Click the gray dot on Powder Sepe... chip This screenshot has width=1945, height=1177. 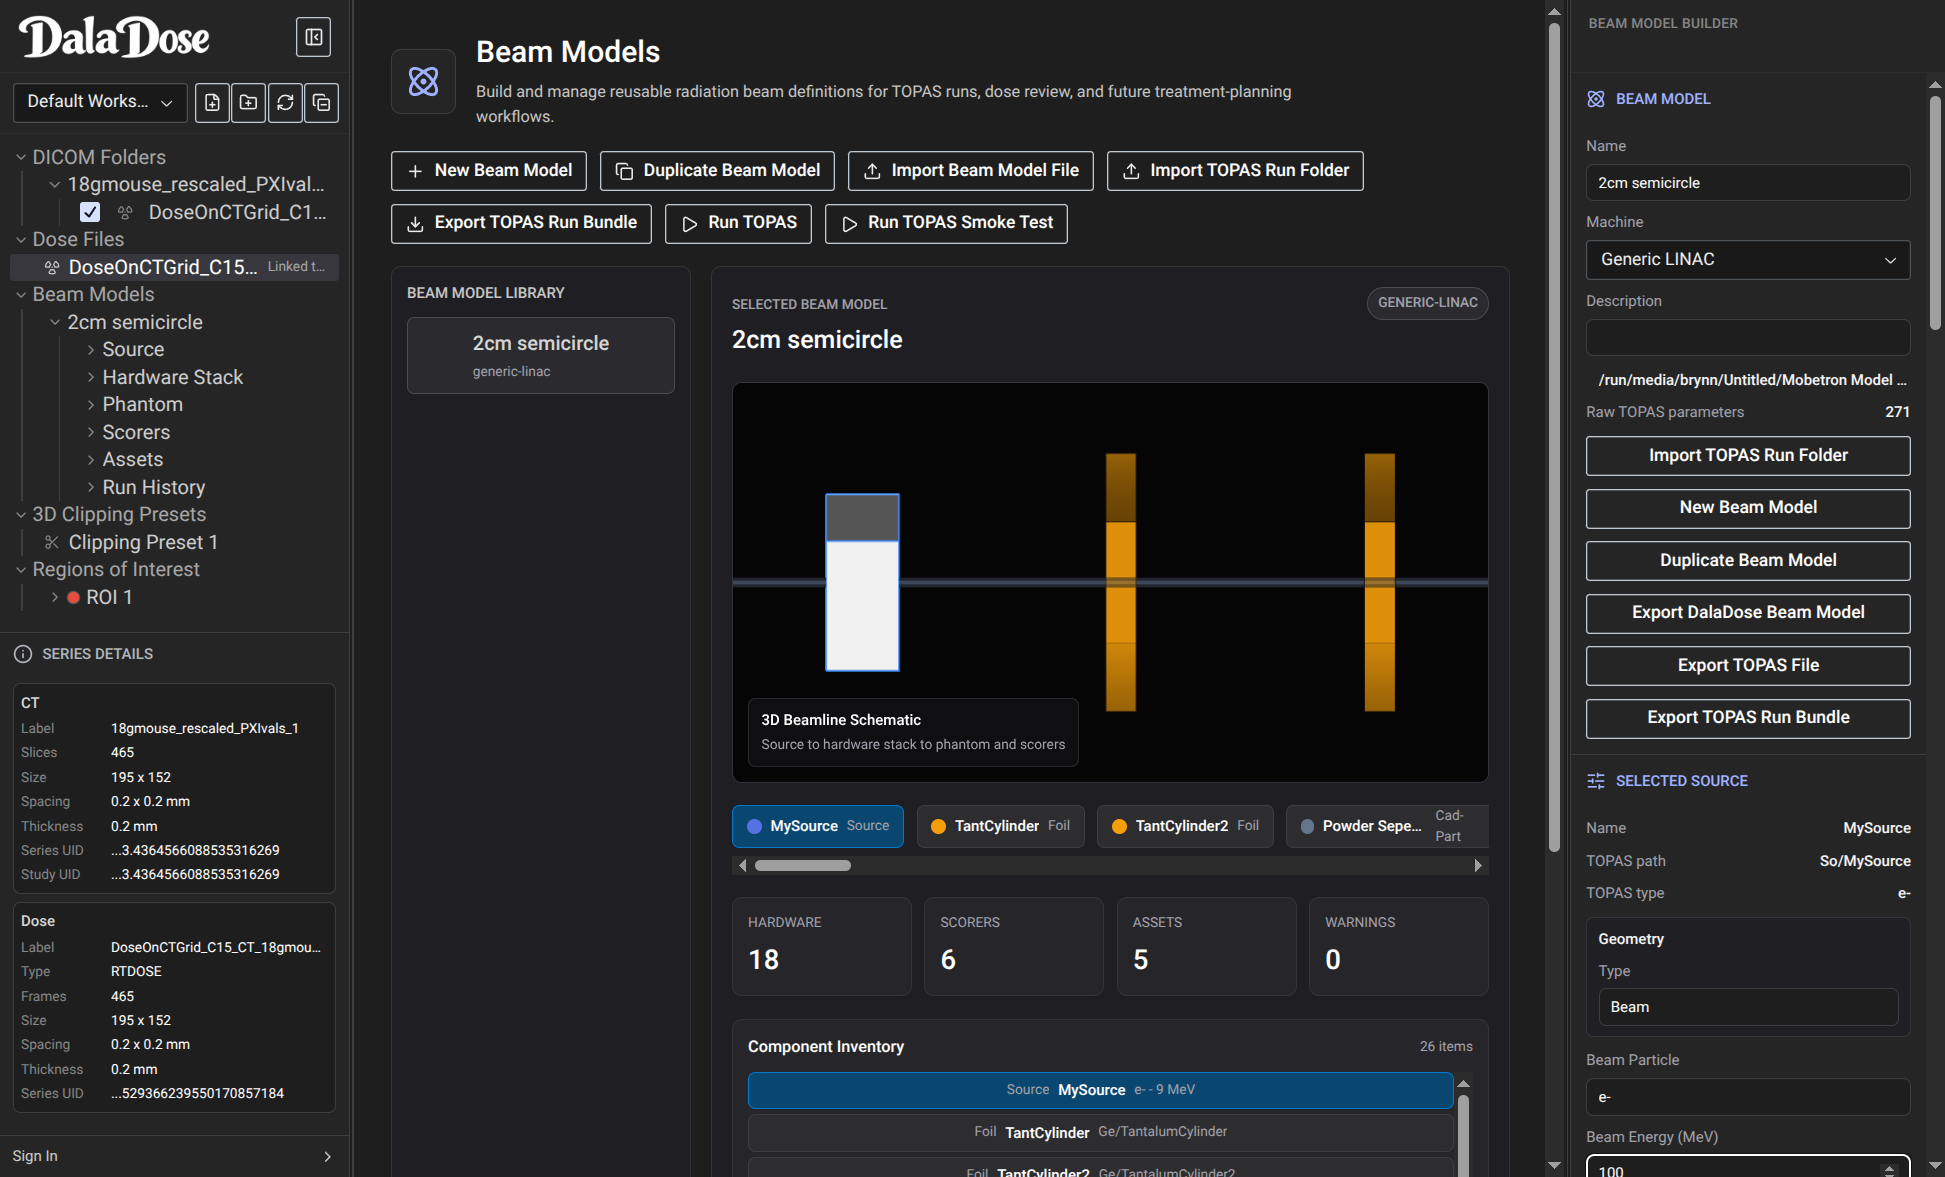coord(1307,826)
